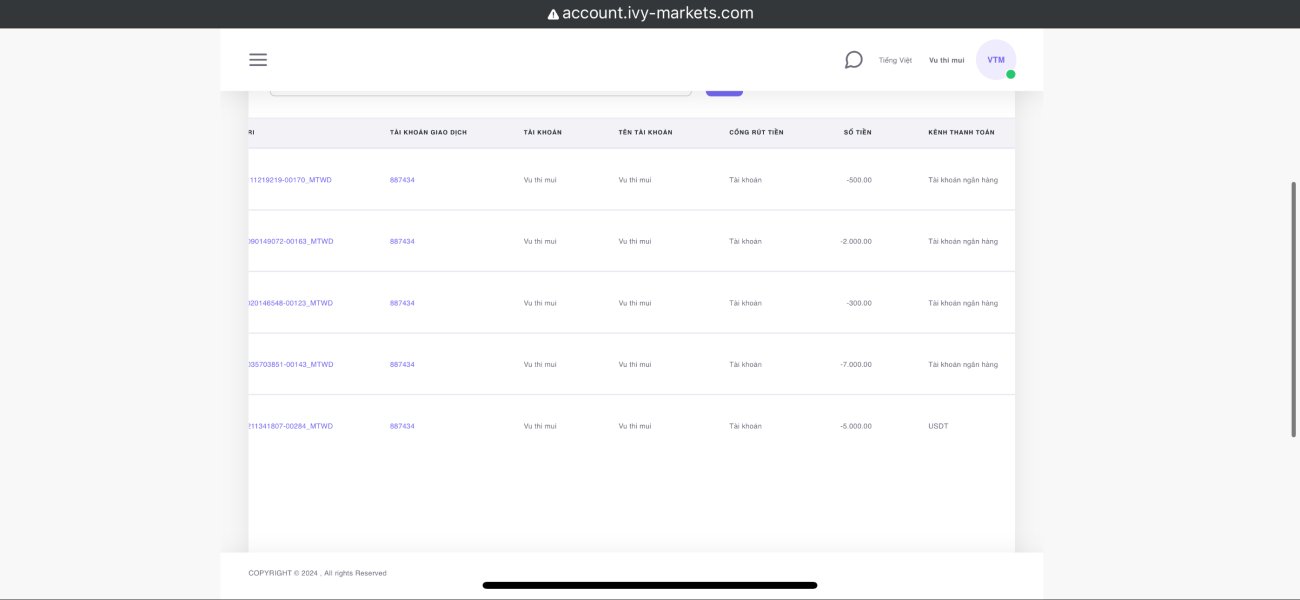Open the Tiếng Việt language selector
The height and width of the screenshot is (600, 1300).
(x=895, y=60)
